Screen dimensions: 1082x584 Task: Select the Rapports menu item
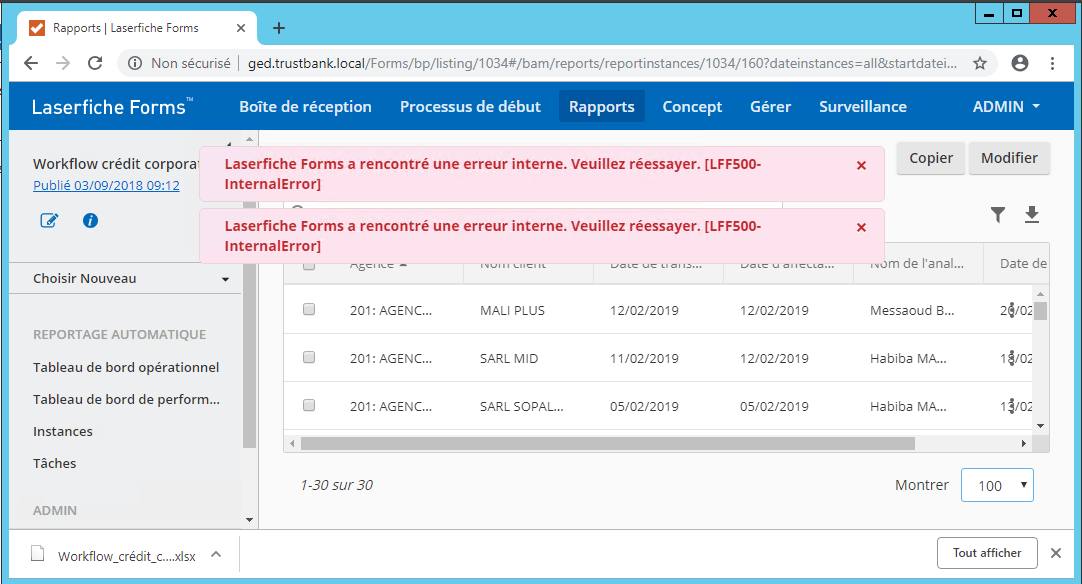pos(602,107)
